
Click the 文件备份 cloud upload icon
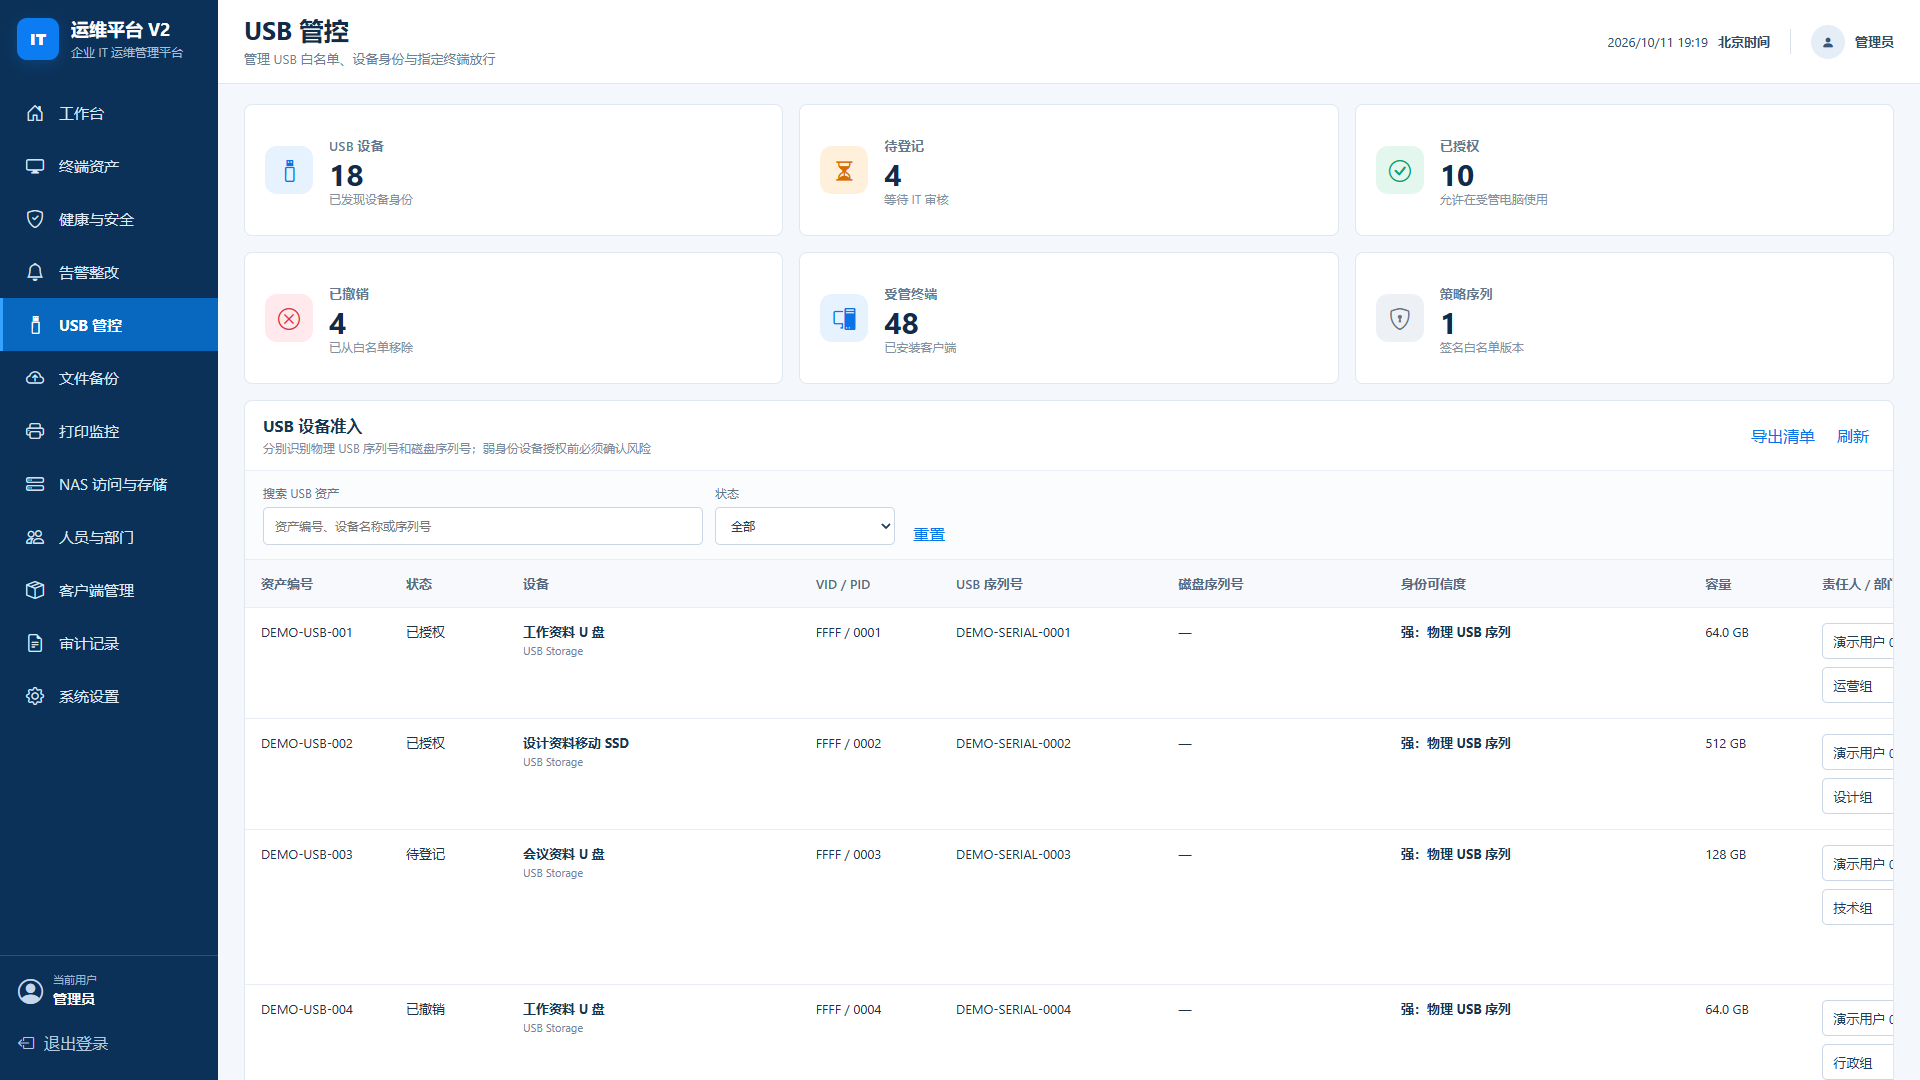[35, 378]
